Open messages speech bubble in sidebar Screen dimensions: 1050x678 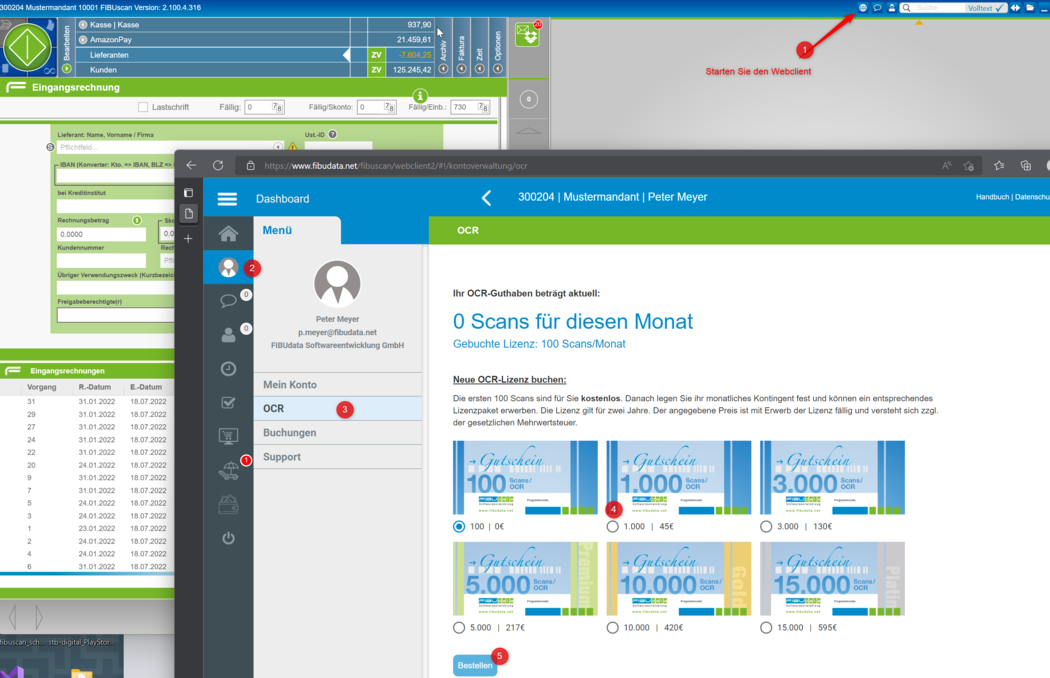[x=228, y=301]
